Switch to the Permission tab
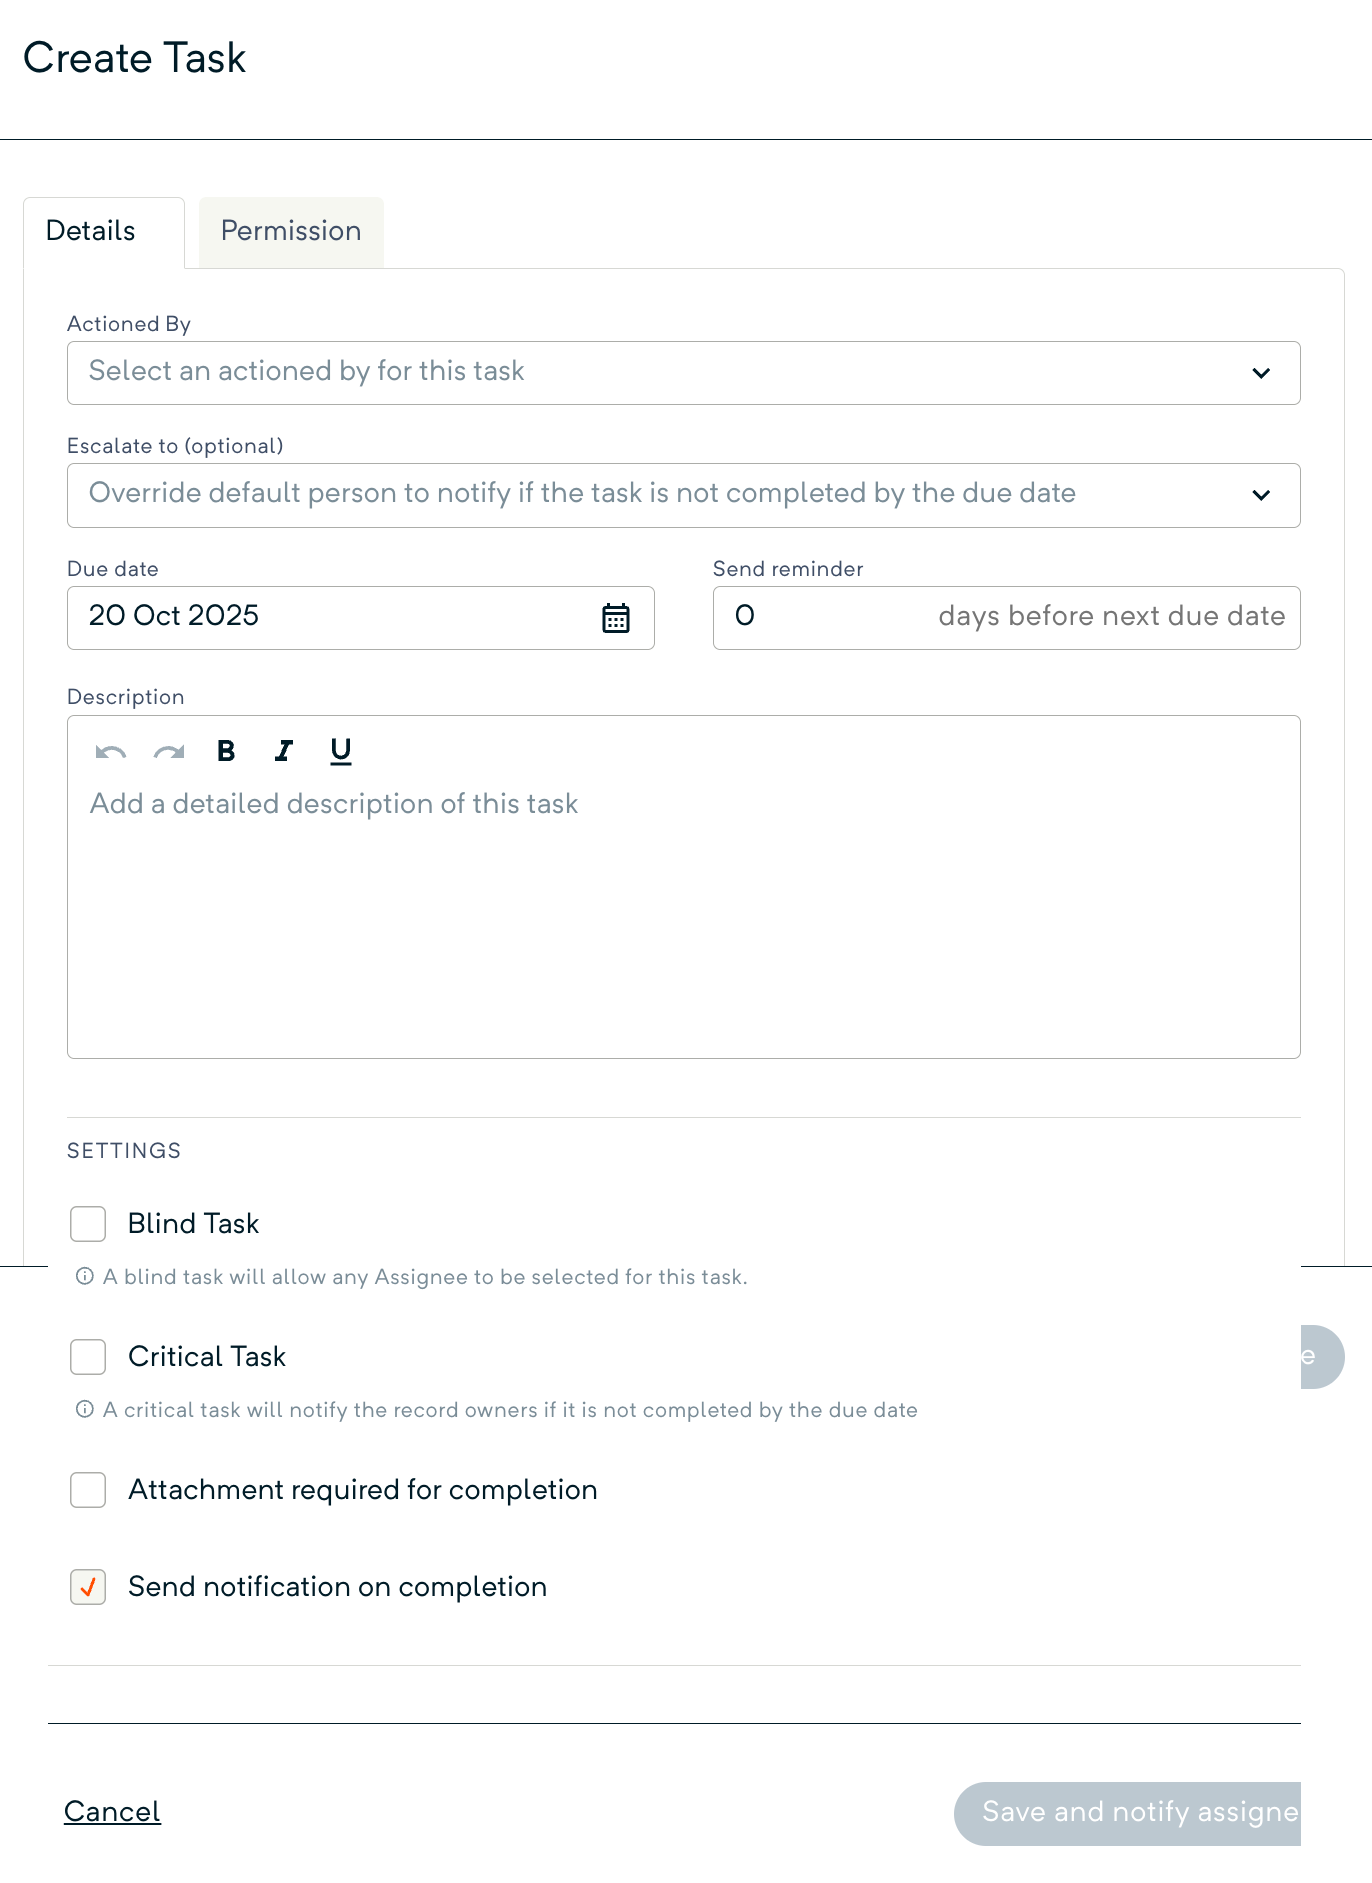This screenshot has width=1372, height=1883. [x=291, y=231]
